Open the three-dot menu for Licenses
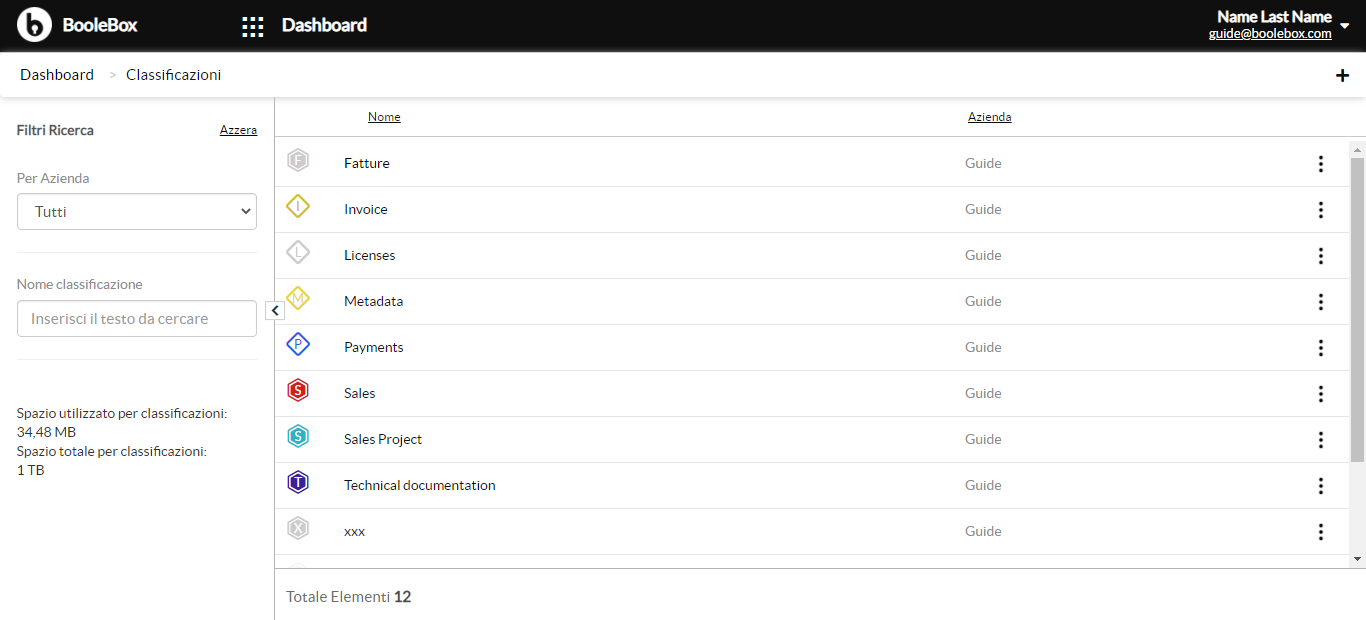 (1321, 256)
